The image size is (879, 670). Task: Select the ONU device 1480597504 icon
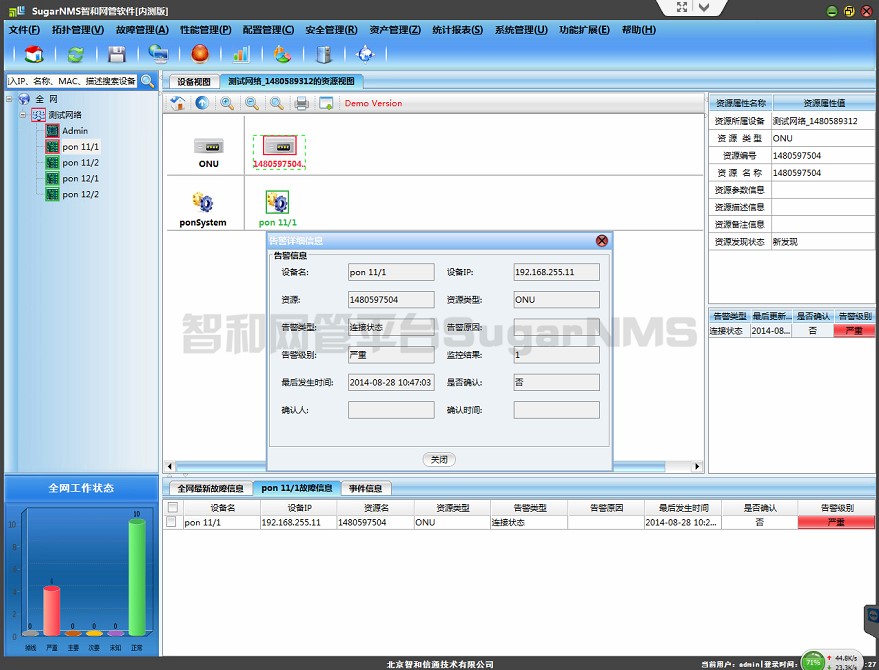(x=279, y=147)
